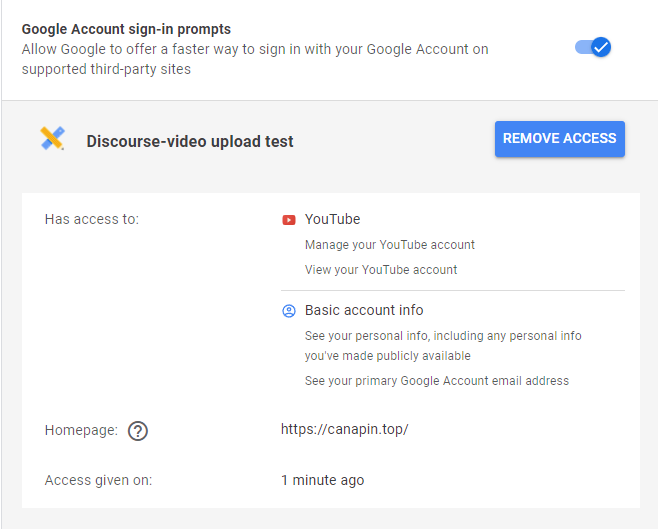Click the Discourse-video upload test app icon
The image size is (658, 529).
(52, 138)
